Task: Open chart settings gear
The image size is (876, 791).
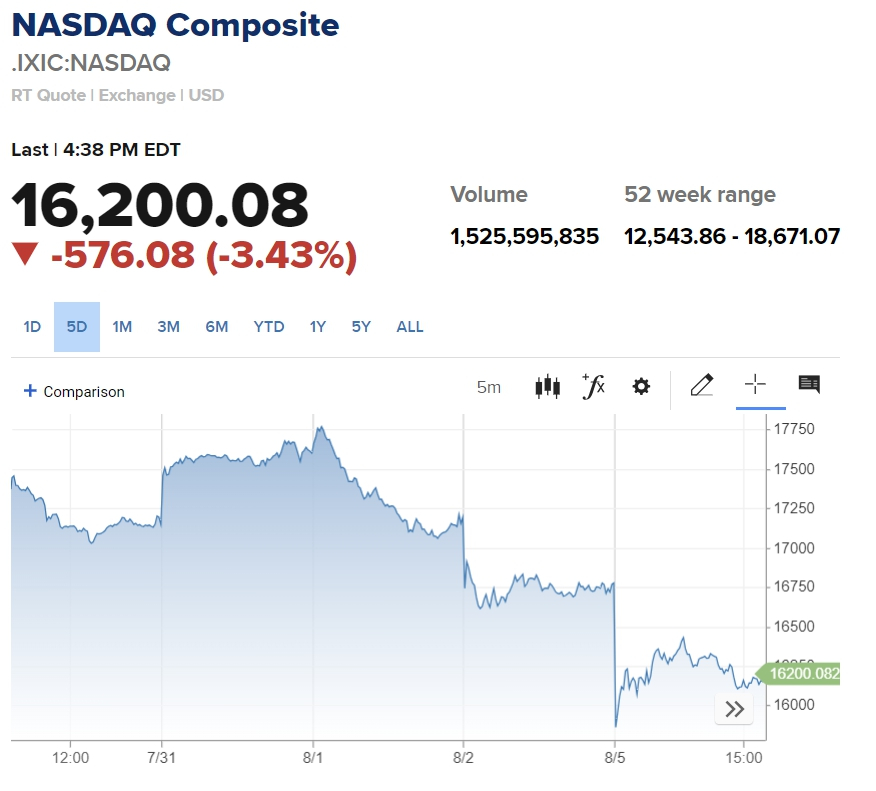Action: point(641,387)
